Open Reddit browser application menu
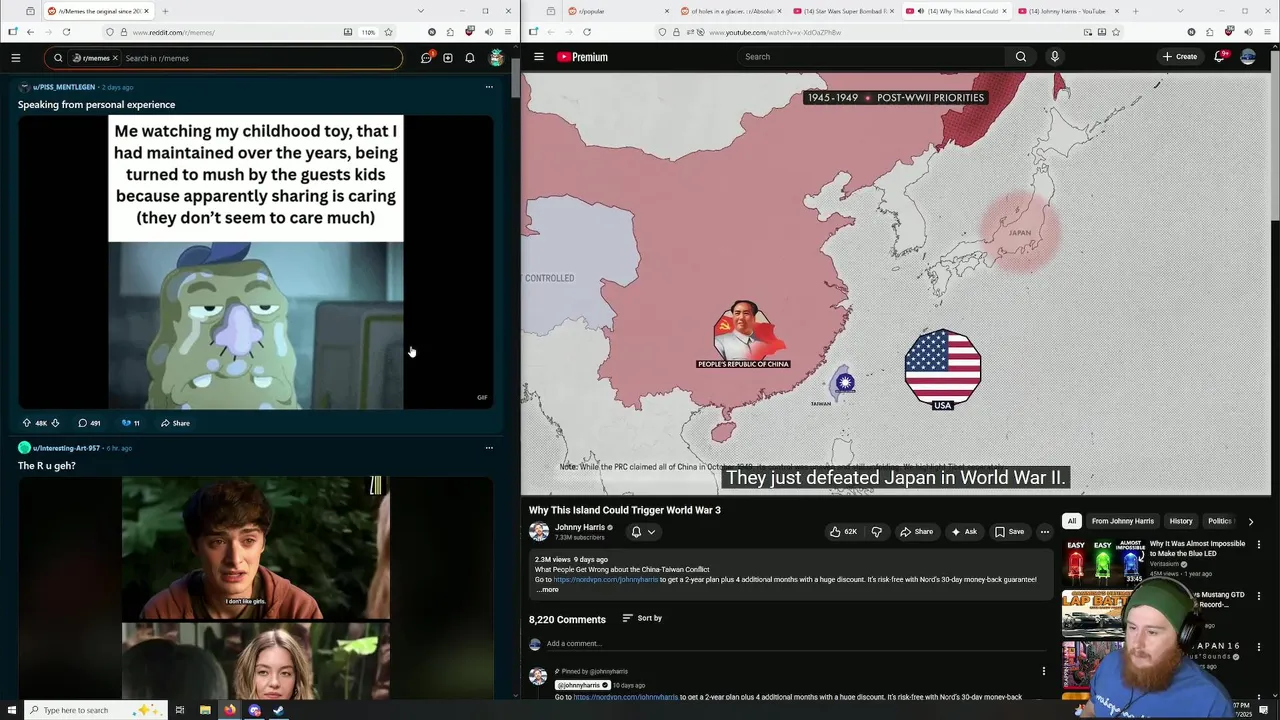1280x720 pixels. (507, 32)
